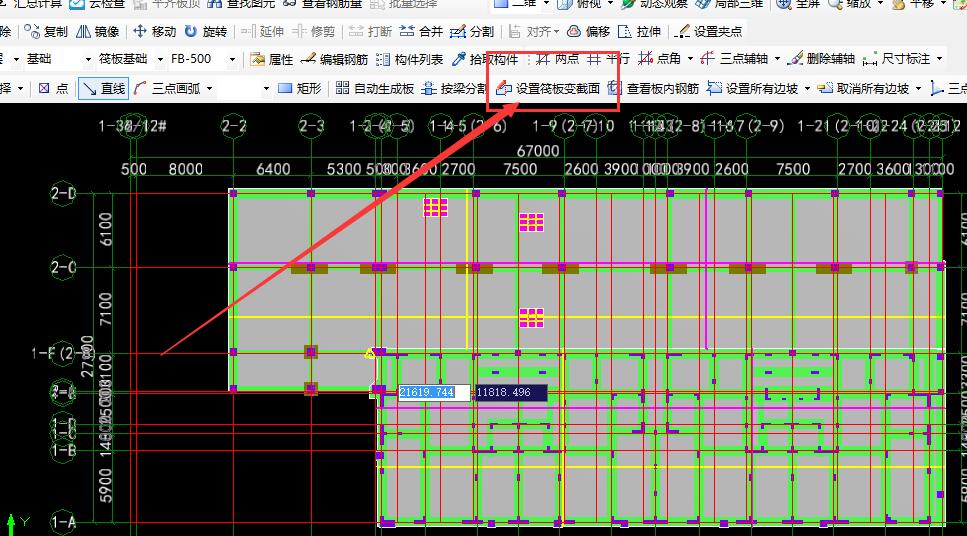Select the 平行 parallel axis tool
This screenshot has height=536, width=967.
609,59
